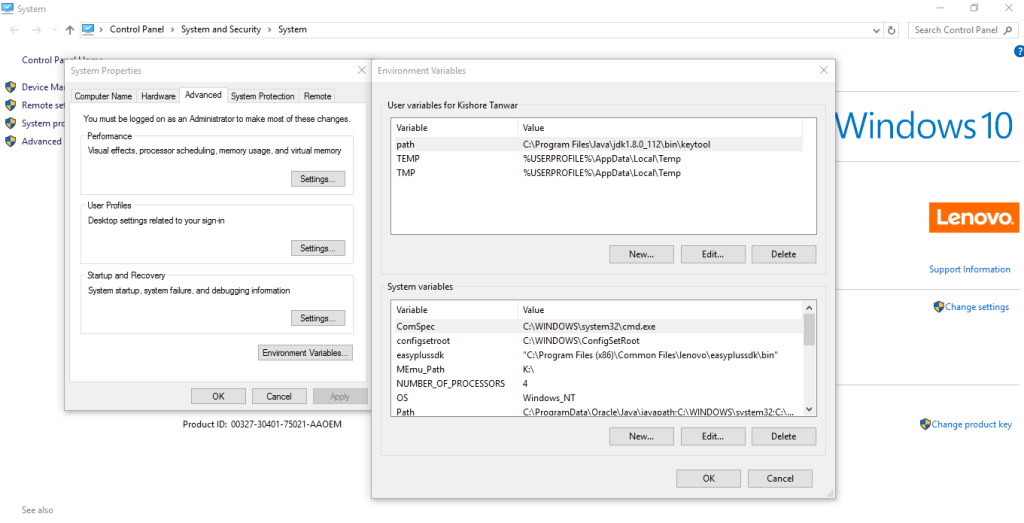Open Performance Settings button
The image size is (1024, 523).
tap(318, 179)
